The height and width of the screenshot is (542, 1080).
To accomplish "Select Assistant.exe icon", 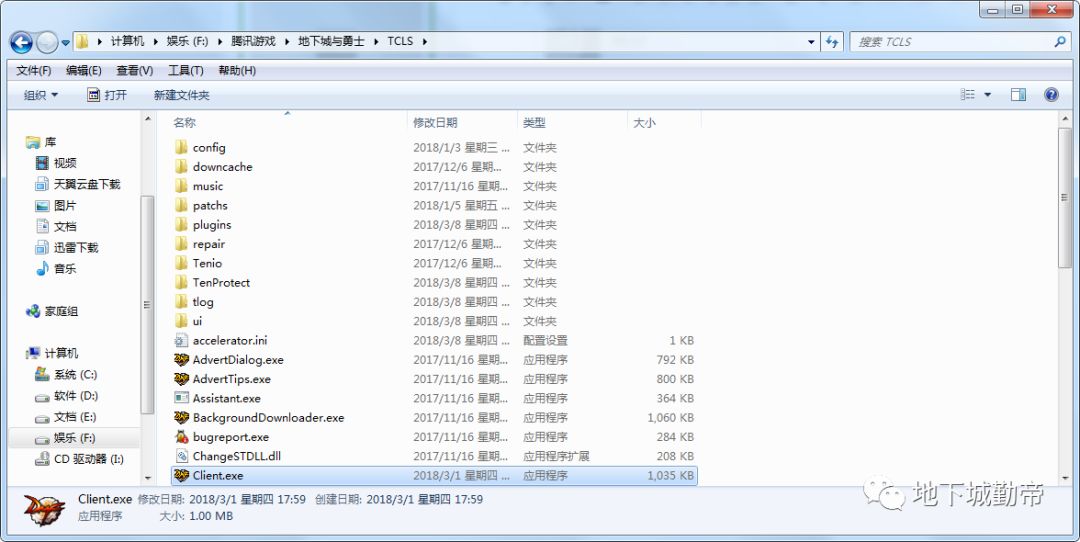I will point(181,398).
